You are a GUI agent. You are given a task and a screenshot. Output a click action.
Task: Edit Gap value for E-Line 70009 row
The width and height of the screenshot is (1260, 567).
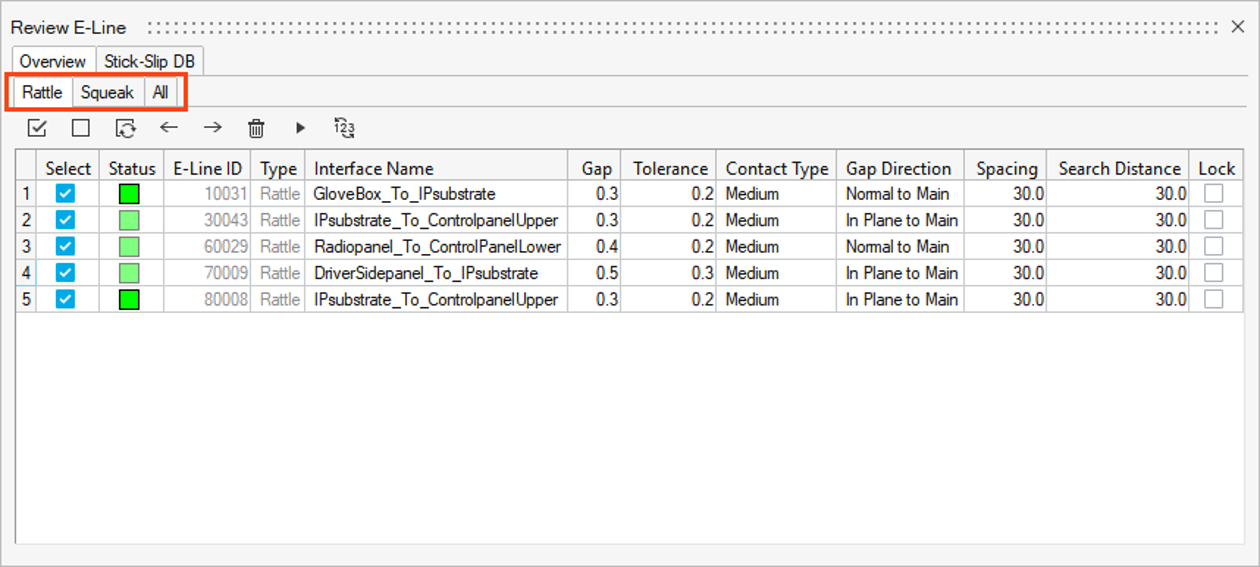point(594,273)
